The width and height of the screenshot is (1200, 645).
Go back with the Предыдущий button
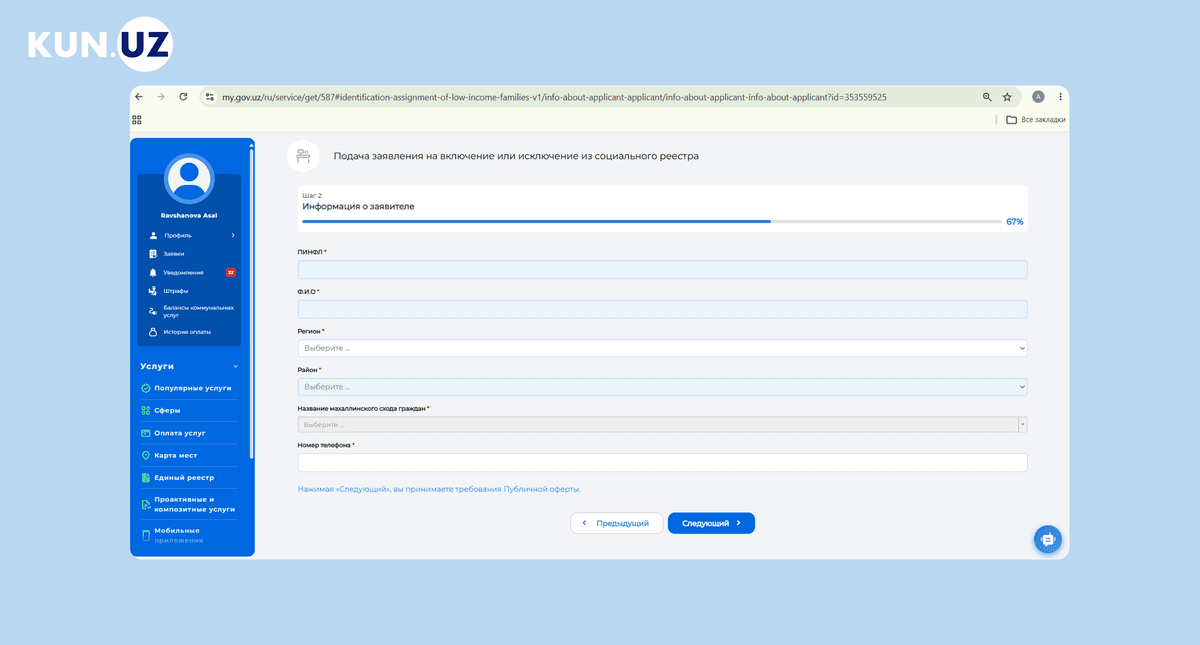click(x=617, y=523)
